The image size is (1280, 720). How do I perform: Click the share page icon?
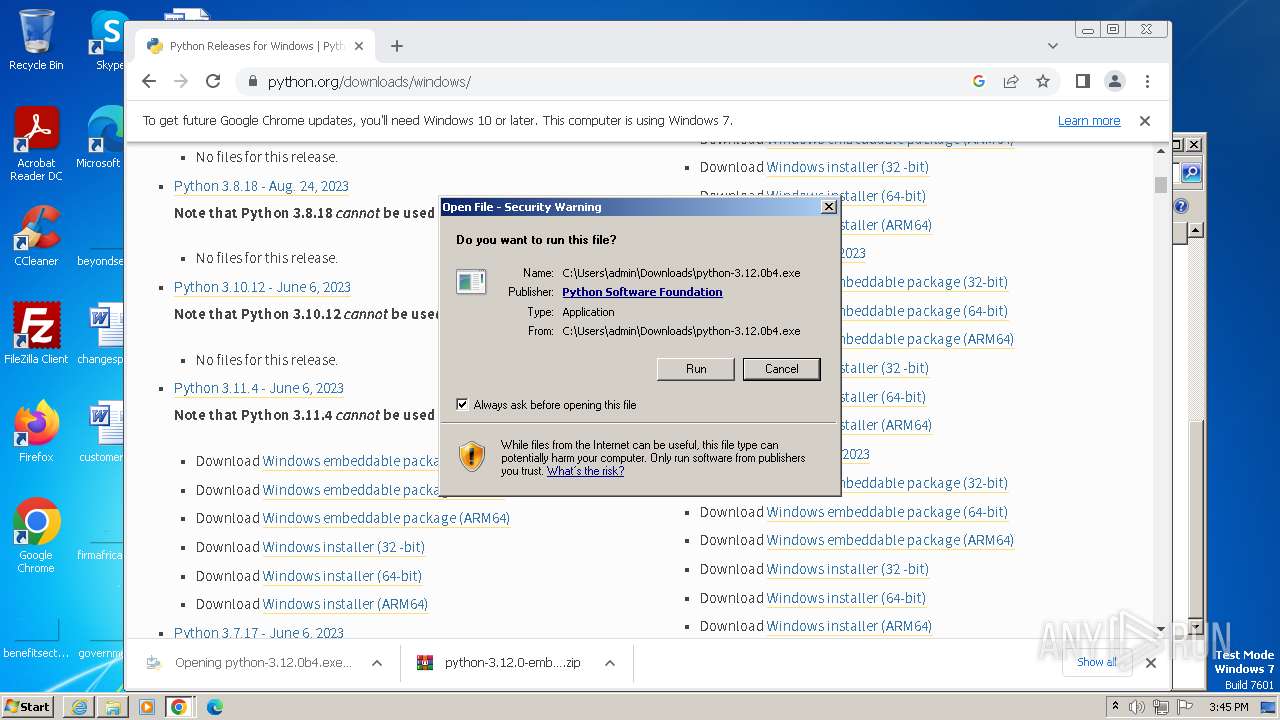1011,82
